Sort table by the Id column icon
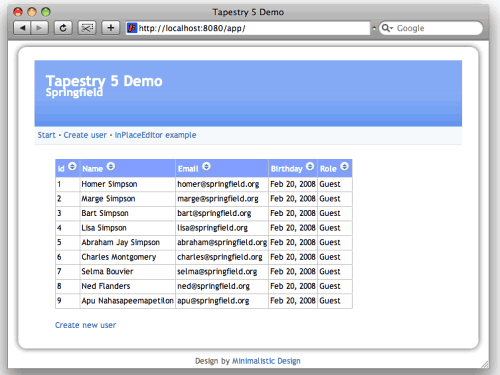Viewport: 500px width, 375px height. click(72, 166)
